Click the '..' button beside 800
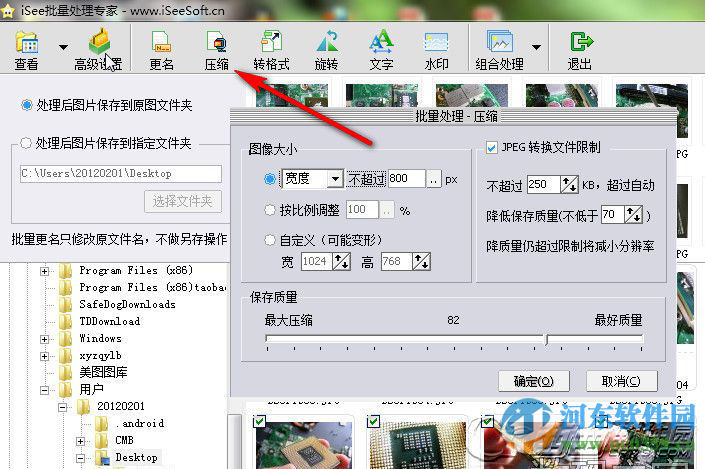This screenshot has height=469, width=705. click(433, 179)
